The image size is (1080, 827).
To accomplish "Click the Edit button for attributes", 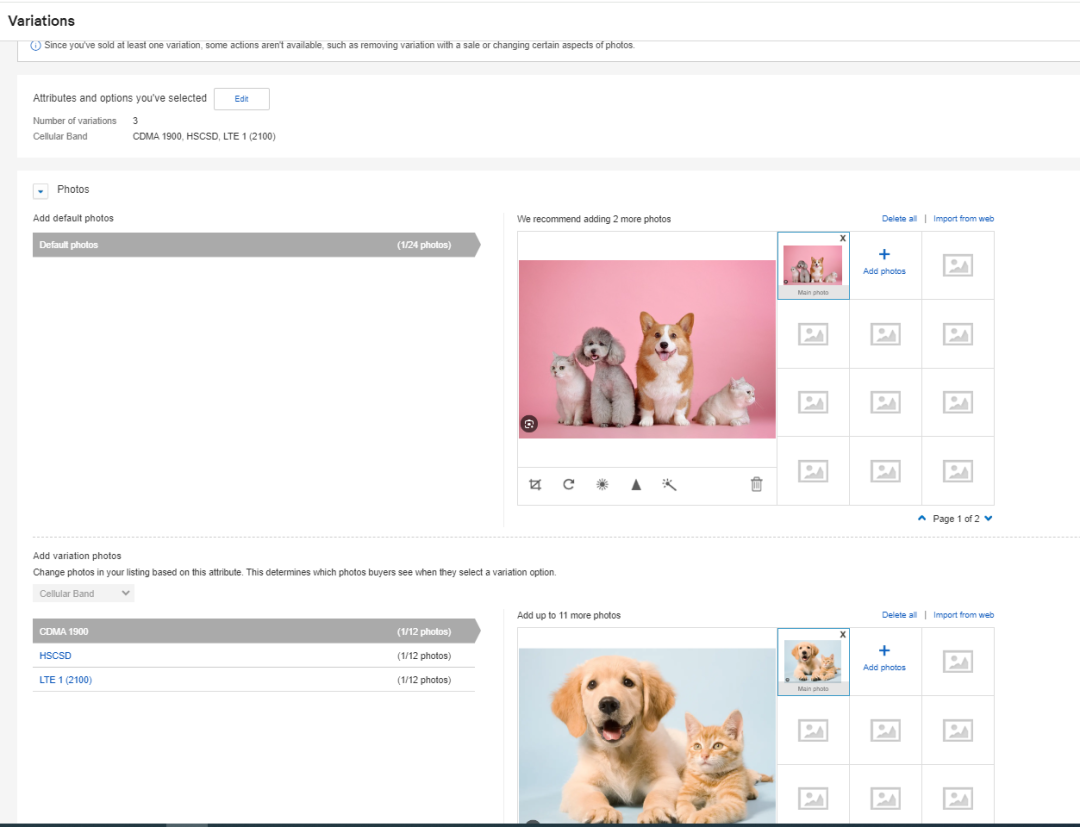I will click(241, 98).
